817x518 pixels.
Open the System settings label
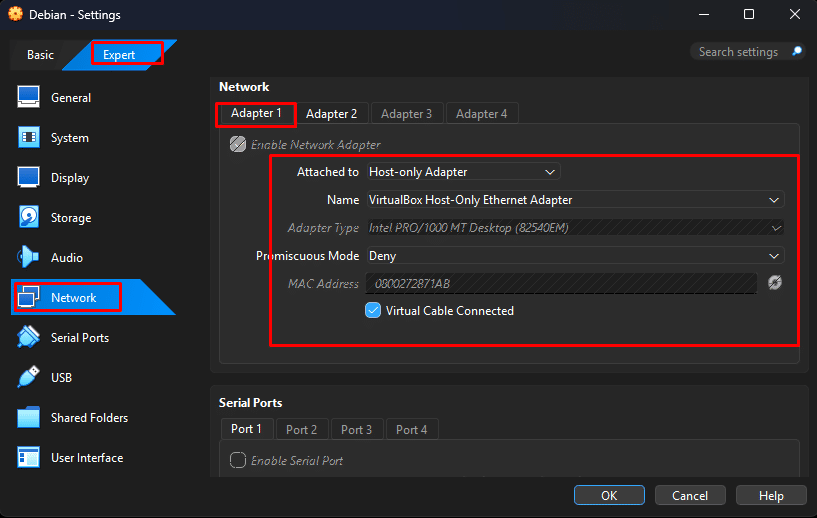coord(70,138)
